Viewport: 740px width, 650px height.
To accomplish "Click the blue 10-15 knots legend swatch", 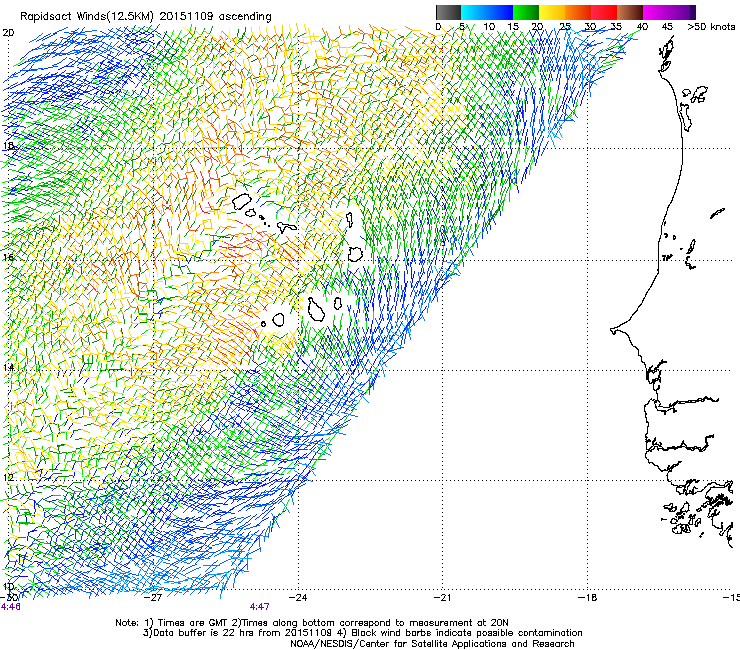I will coord(500,12).
